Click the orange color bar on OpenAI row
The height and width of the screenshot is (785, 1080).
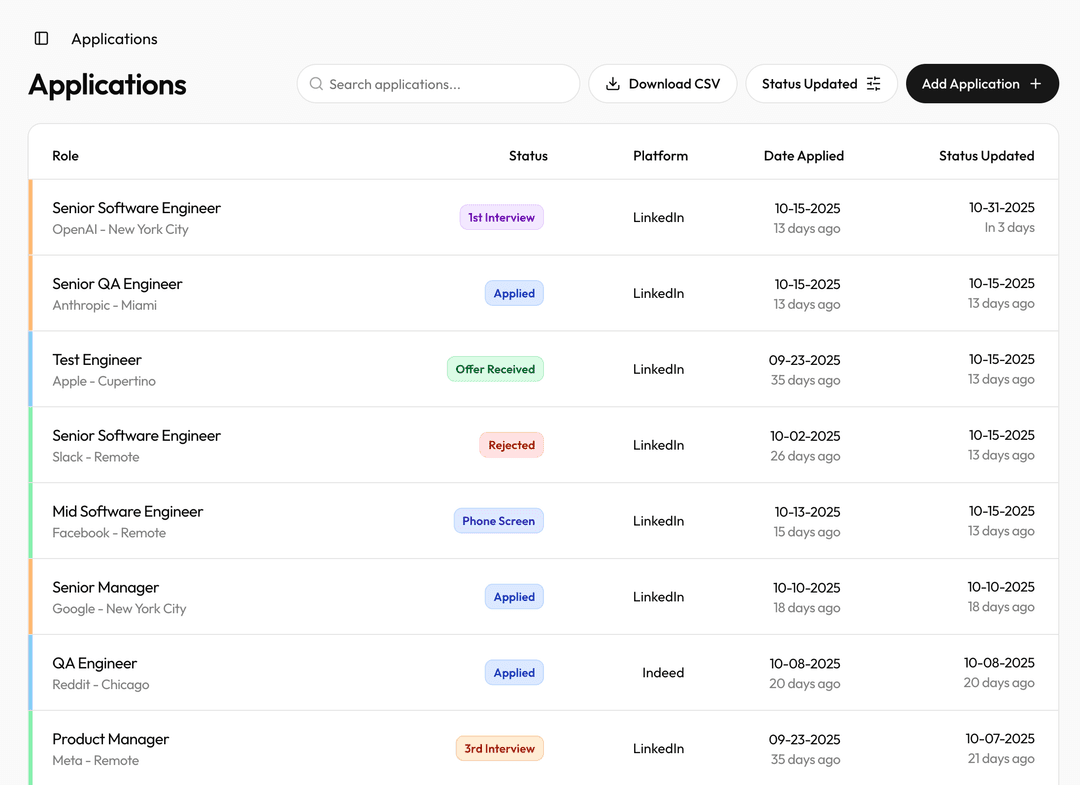point(31,218)
